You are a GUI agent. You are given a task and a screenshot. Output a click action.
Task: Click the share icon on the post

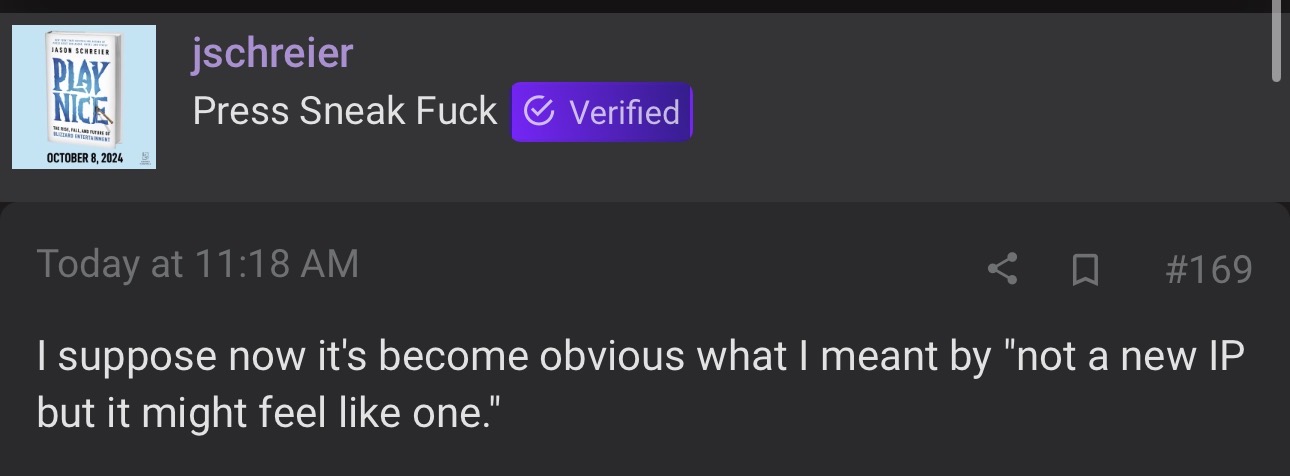[x=1002, y=268]
